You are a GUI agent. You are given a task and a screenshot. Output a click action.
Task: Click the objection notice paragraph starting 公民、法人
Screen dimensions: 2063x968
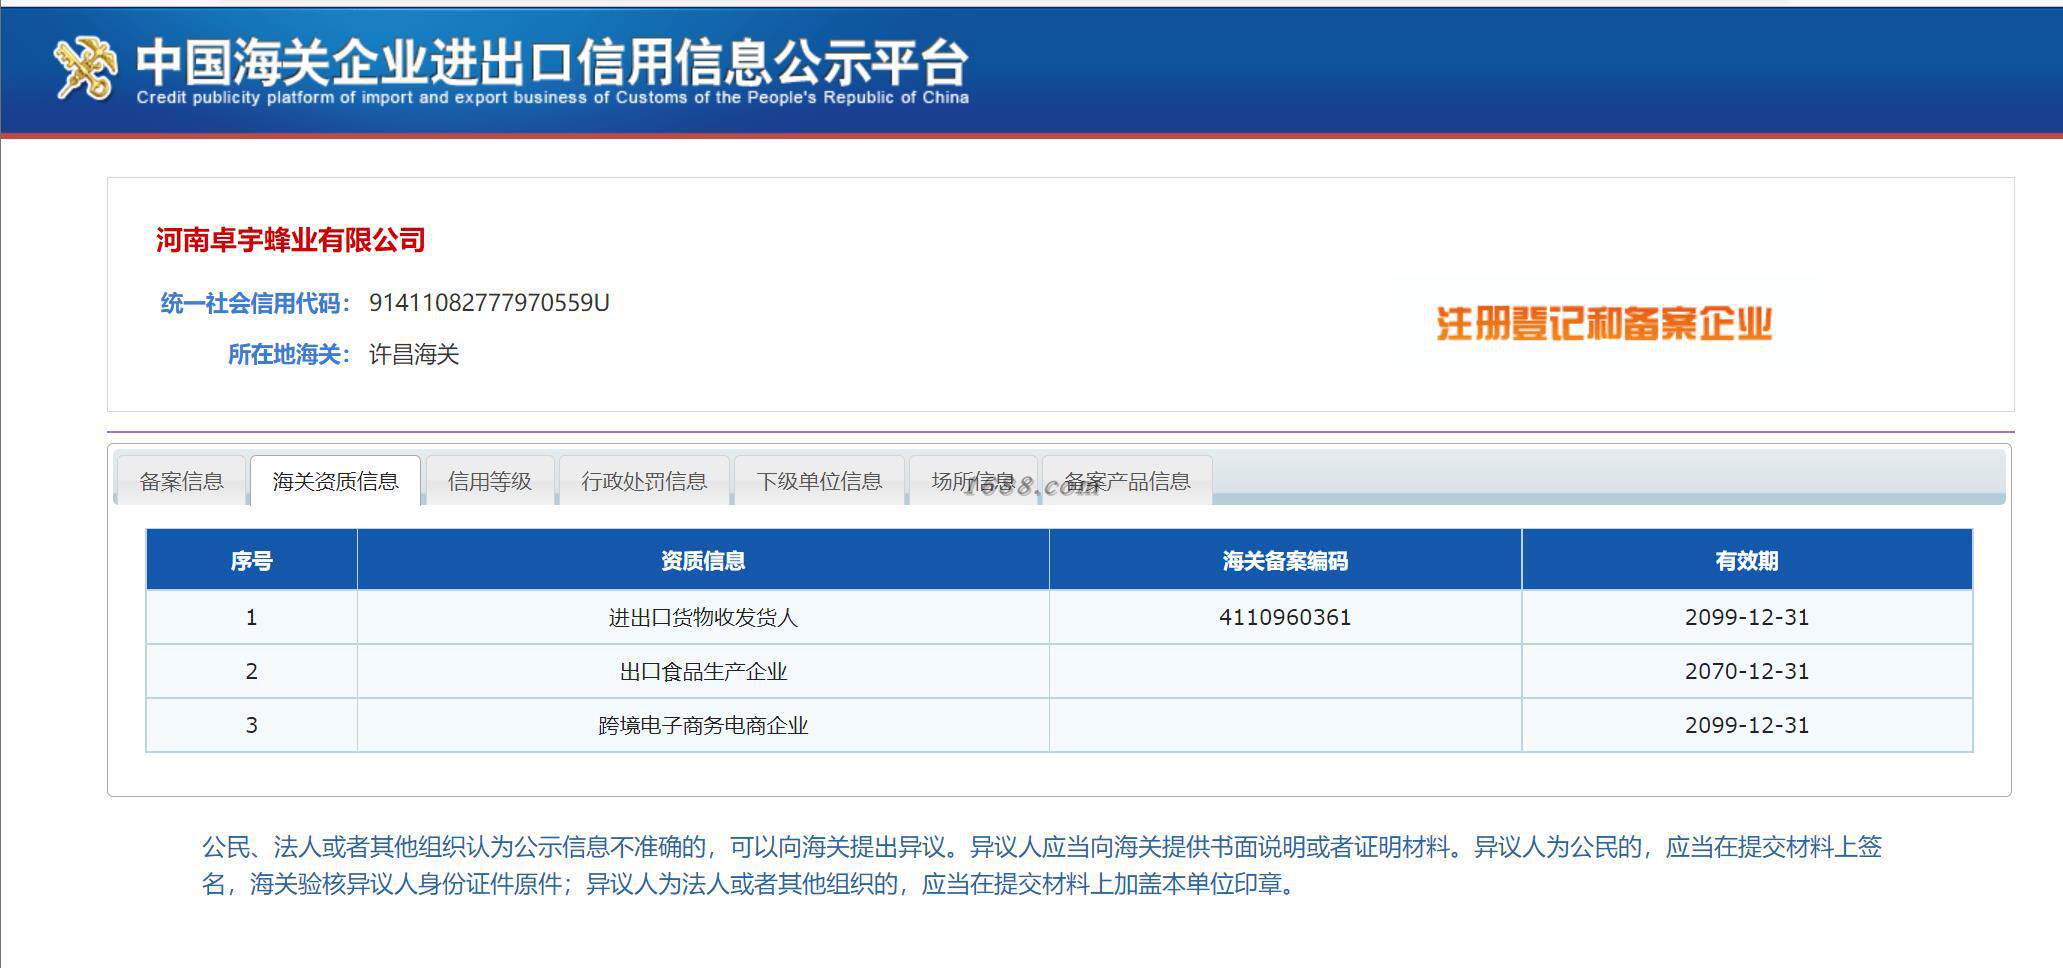click(1042, 865)
